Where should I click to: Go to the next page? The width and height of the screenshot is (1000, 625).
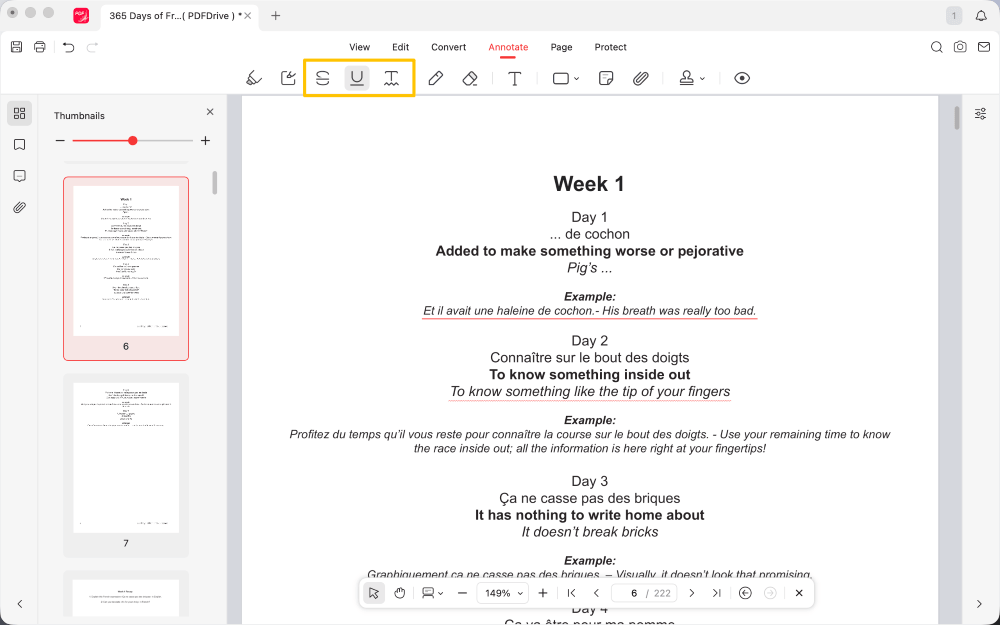coord(691,593)
